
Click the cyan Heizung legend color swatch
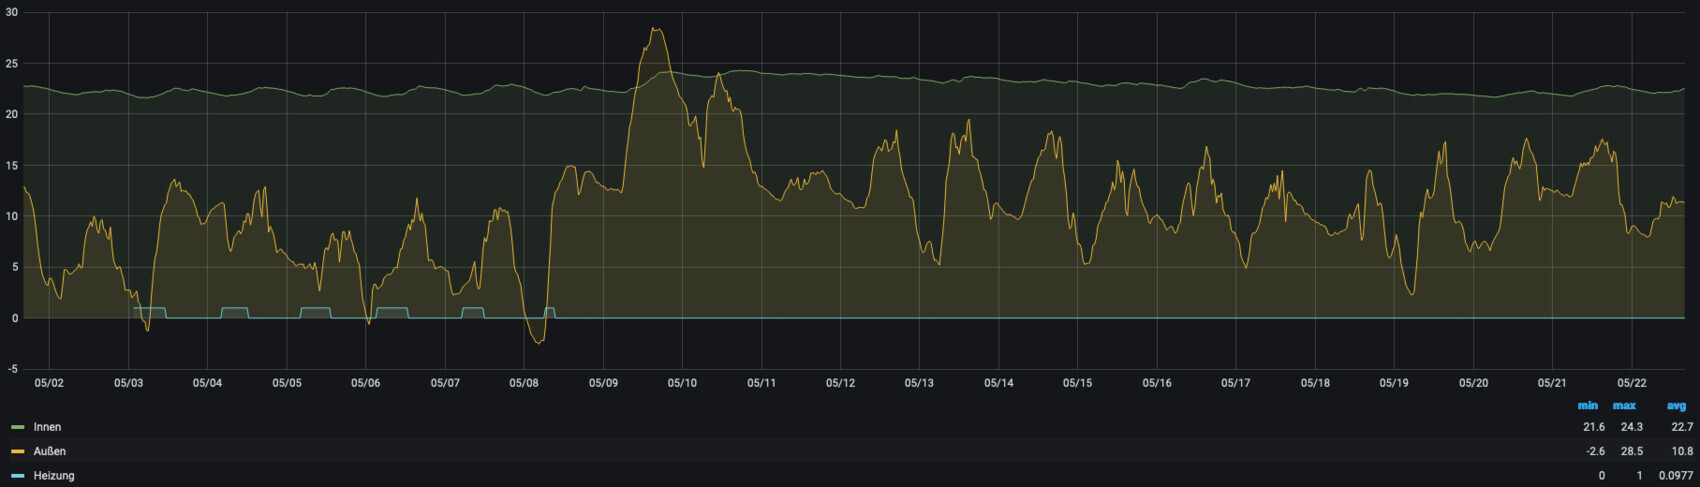point(18,476)
